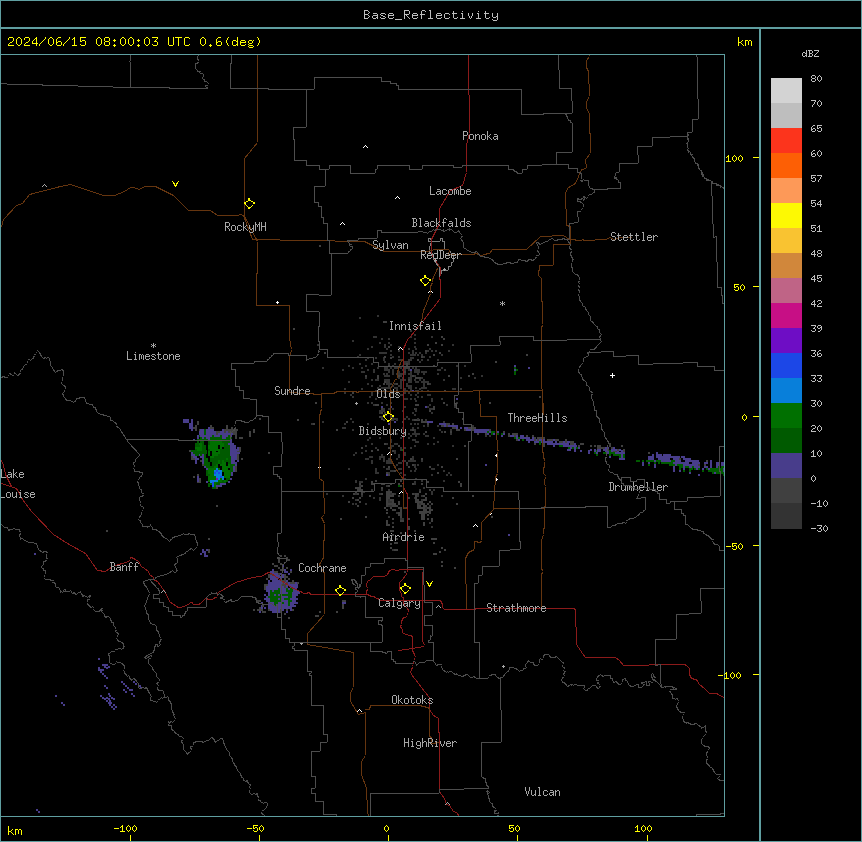862x842 pixels.
Task: Select the white asterisk east of Innisfail
Action: tap(502, 303)
